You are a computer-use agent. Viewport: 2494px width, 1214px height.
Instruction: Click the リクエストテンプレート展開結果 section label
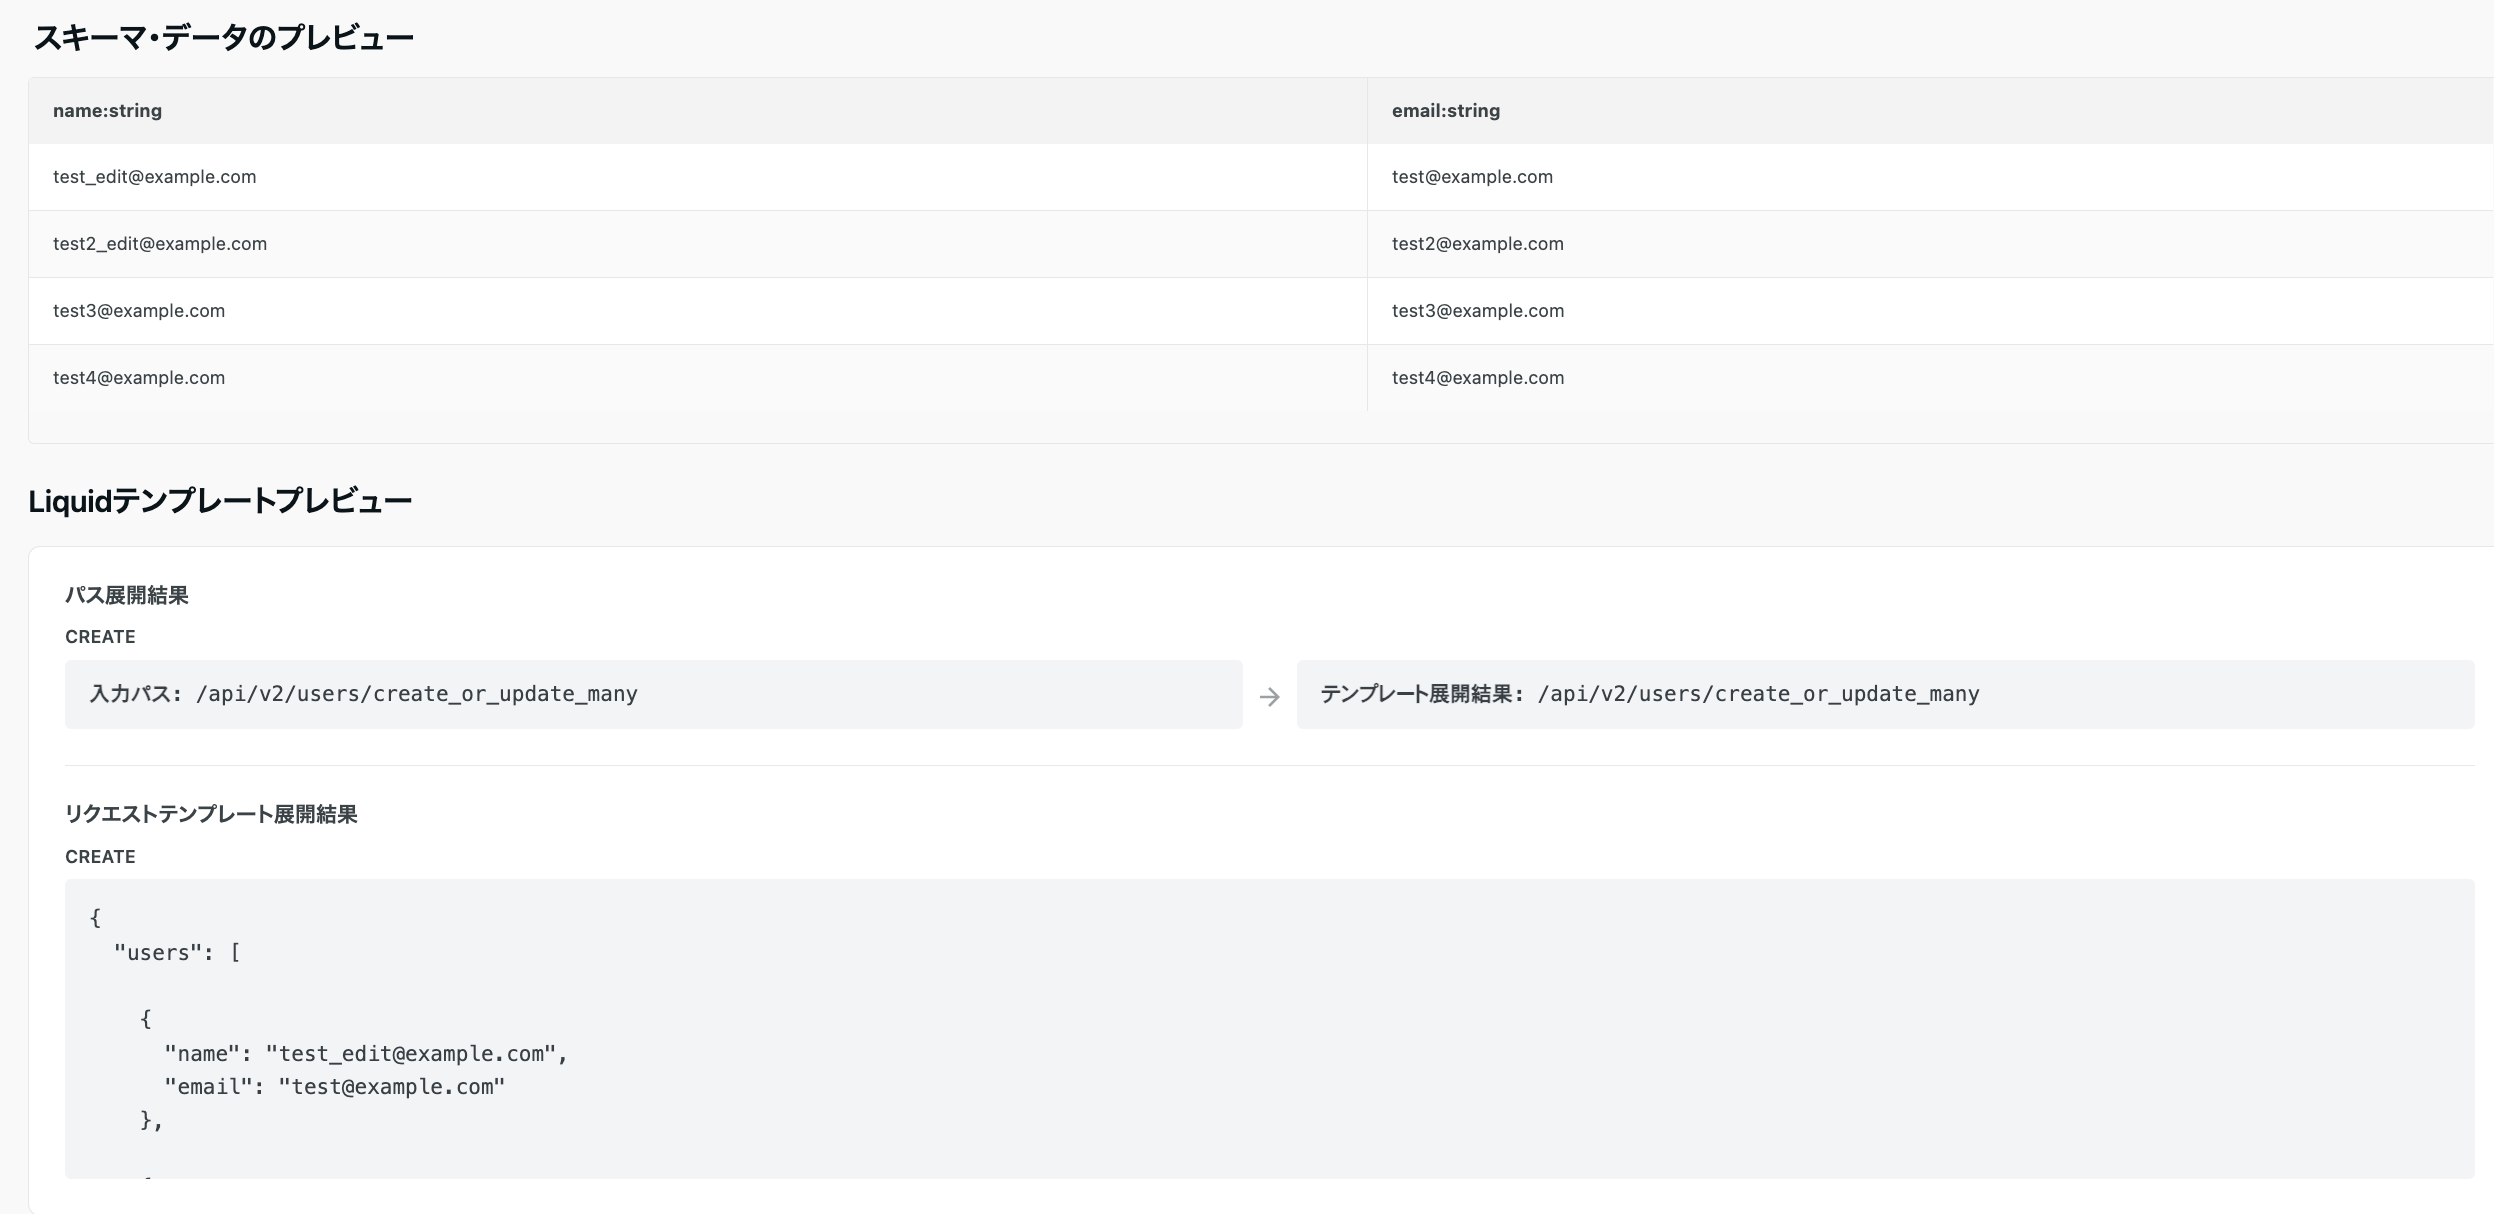coord(211,814)
